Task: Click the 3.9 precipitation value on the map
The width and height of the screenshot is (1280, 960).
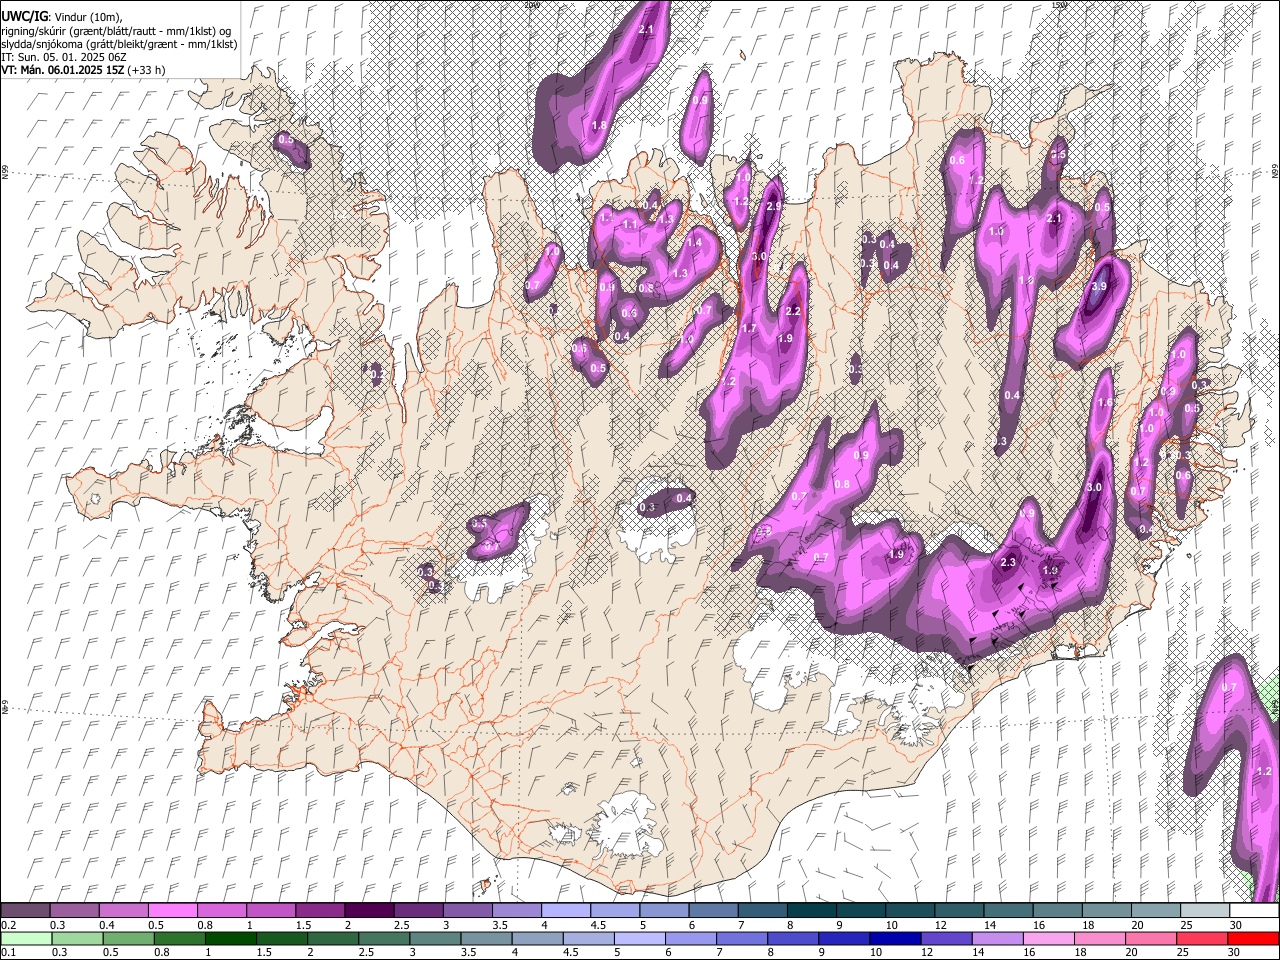Action: coord(1100,286)
